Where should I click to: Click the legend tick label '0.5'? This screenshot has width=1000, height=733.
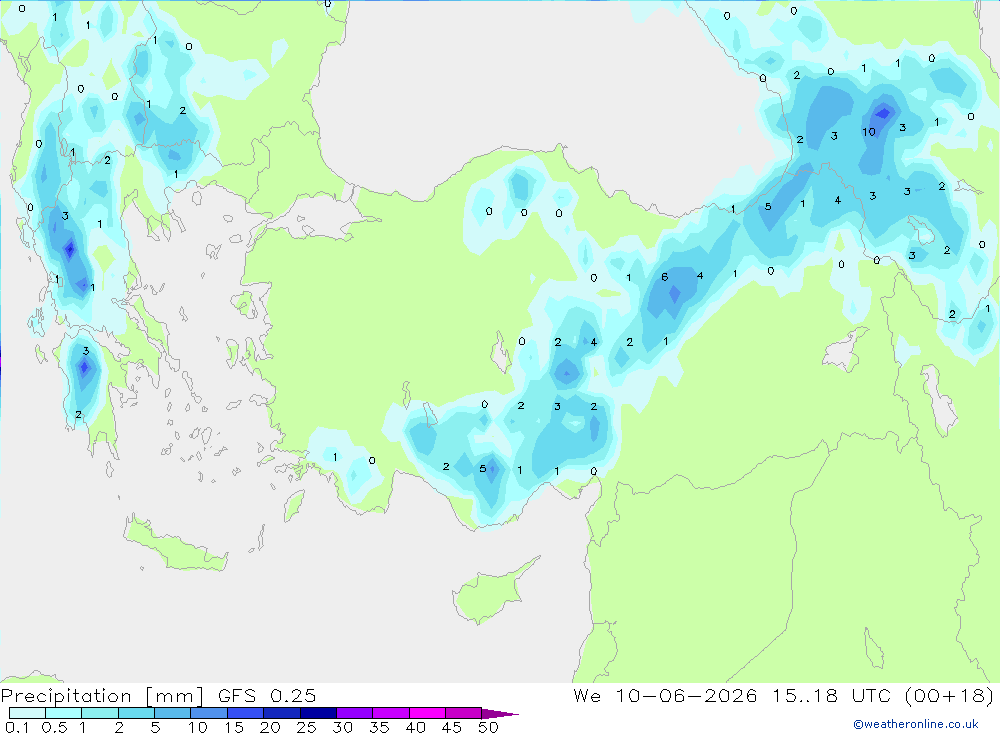click(x=54, y=727)
